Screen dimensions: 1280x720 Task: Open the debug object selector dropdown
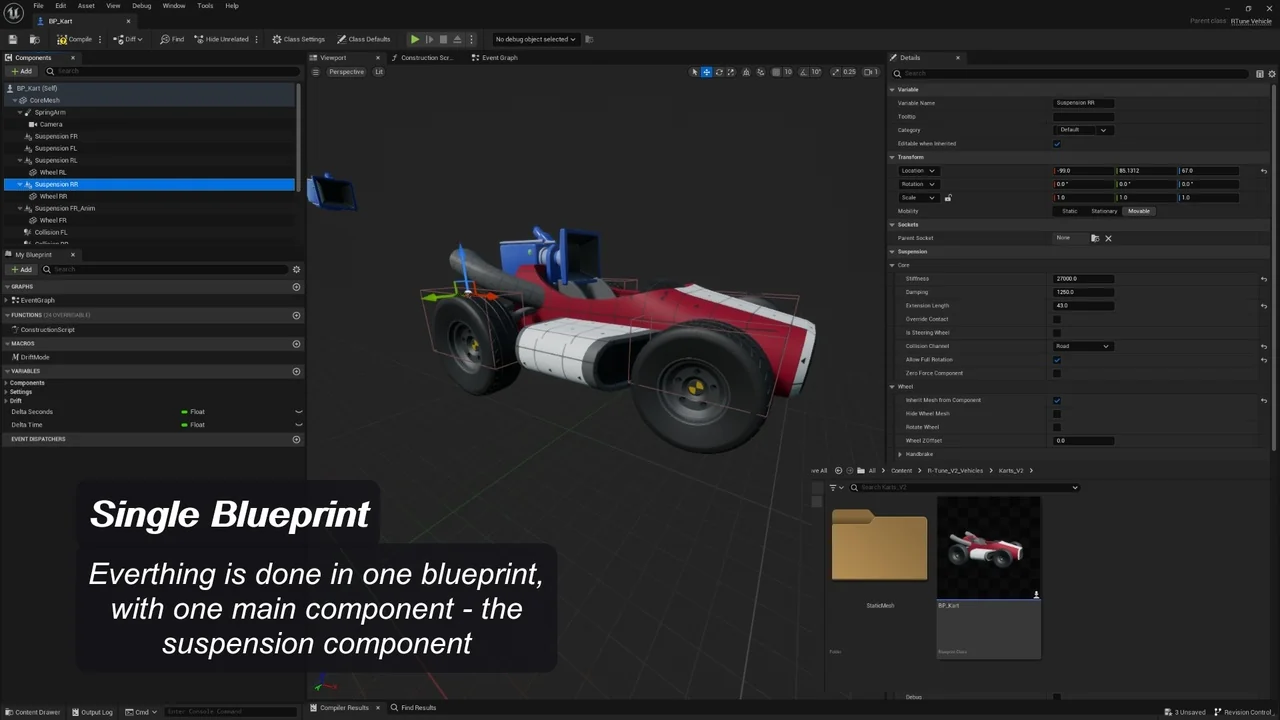[536, 39]
